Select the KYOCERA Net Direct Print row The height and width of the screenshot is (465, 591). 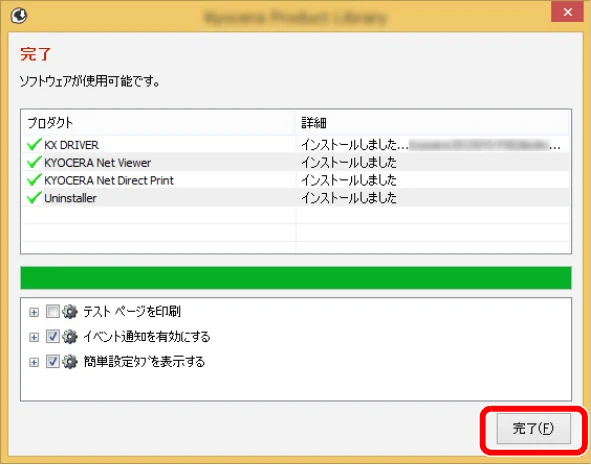click(296, 180)
